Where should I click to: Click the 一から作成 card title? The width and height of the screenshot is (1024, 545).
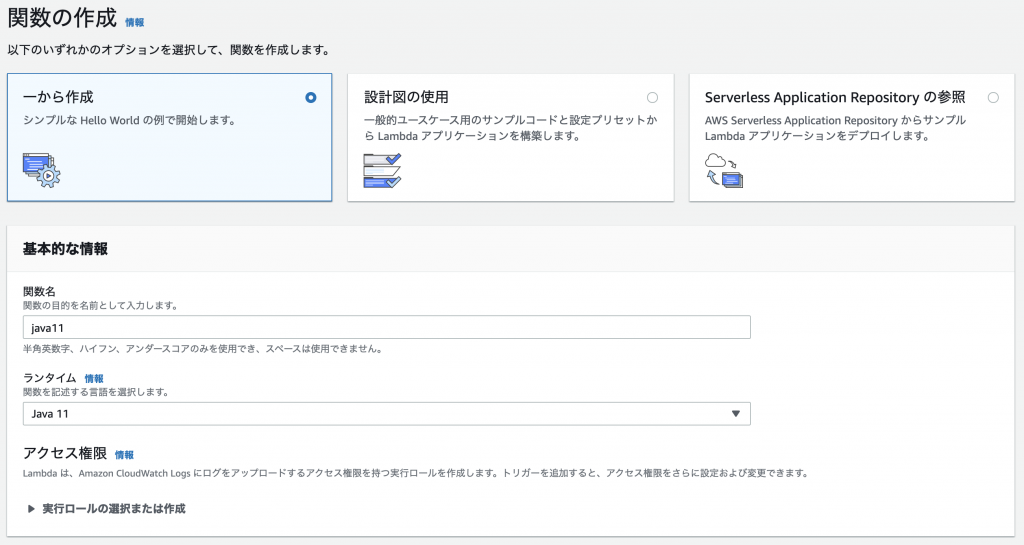point(58,97)
